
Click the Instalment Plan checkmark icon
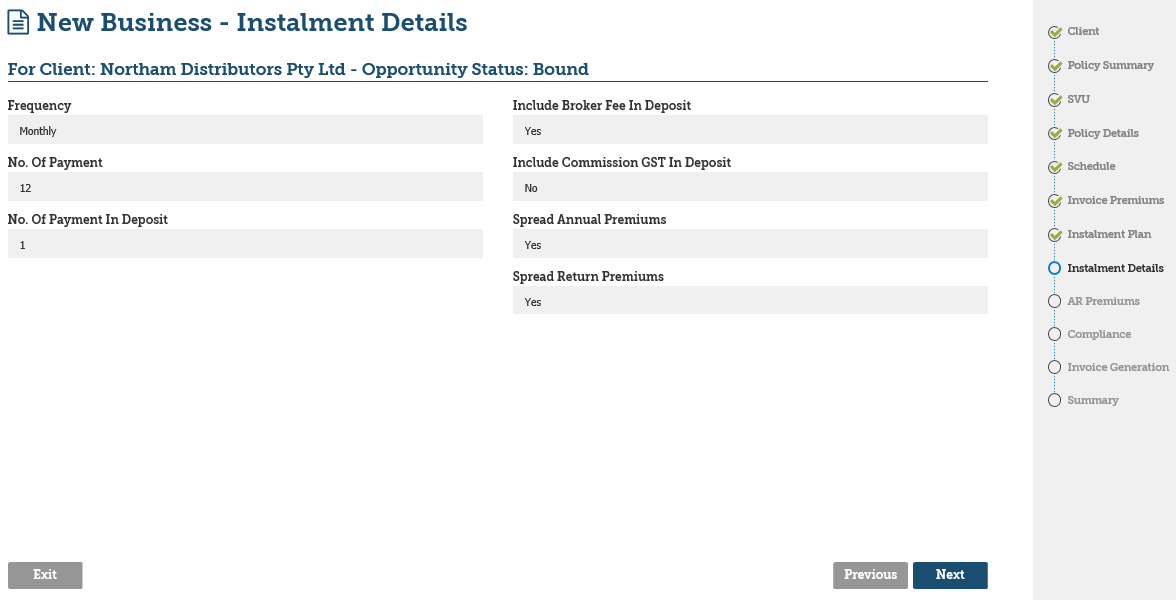(1054, 235)
